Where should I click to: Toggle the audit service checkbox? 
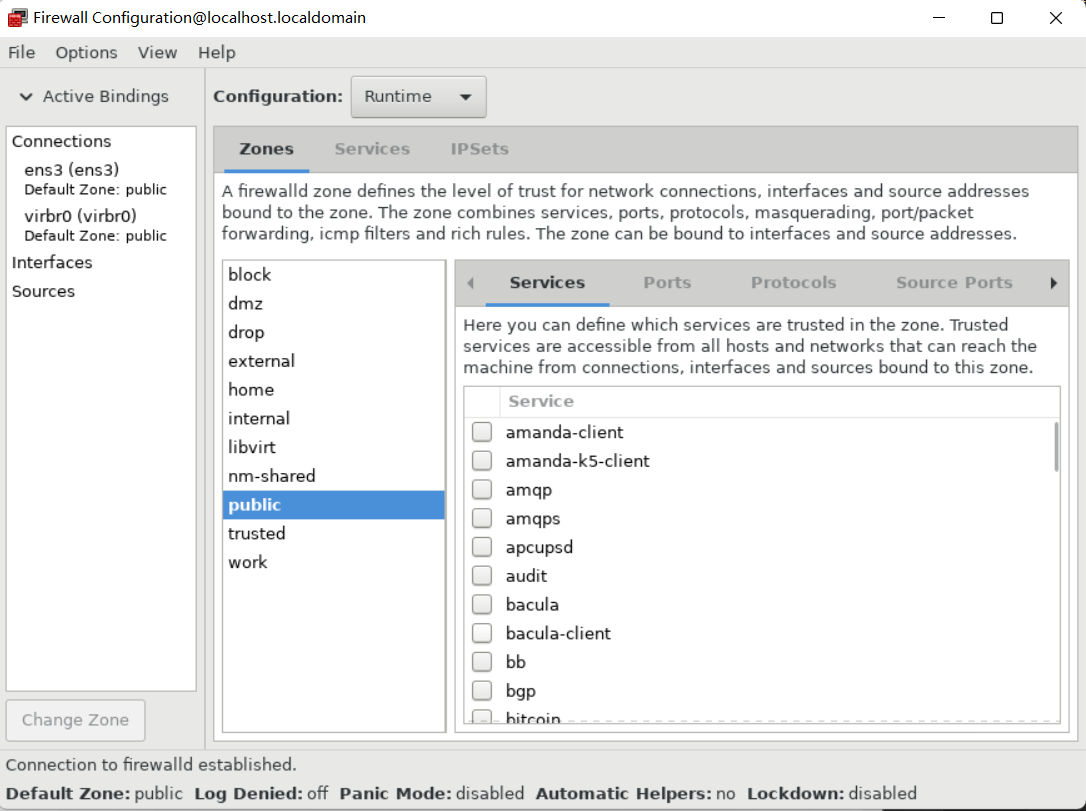[x=482, y=576]
